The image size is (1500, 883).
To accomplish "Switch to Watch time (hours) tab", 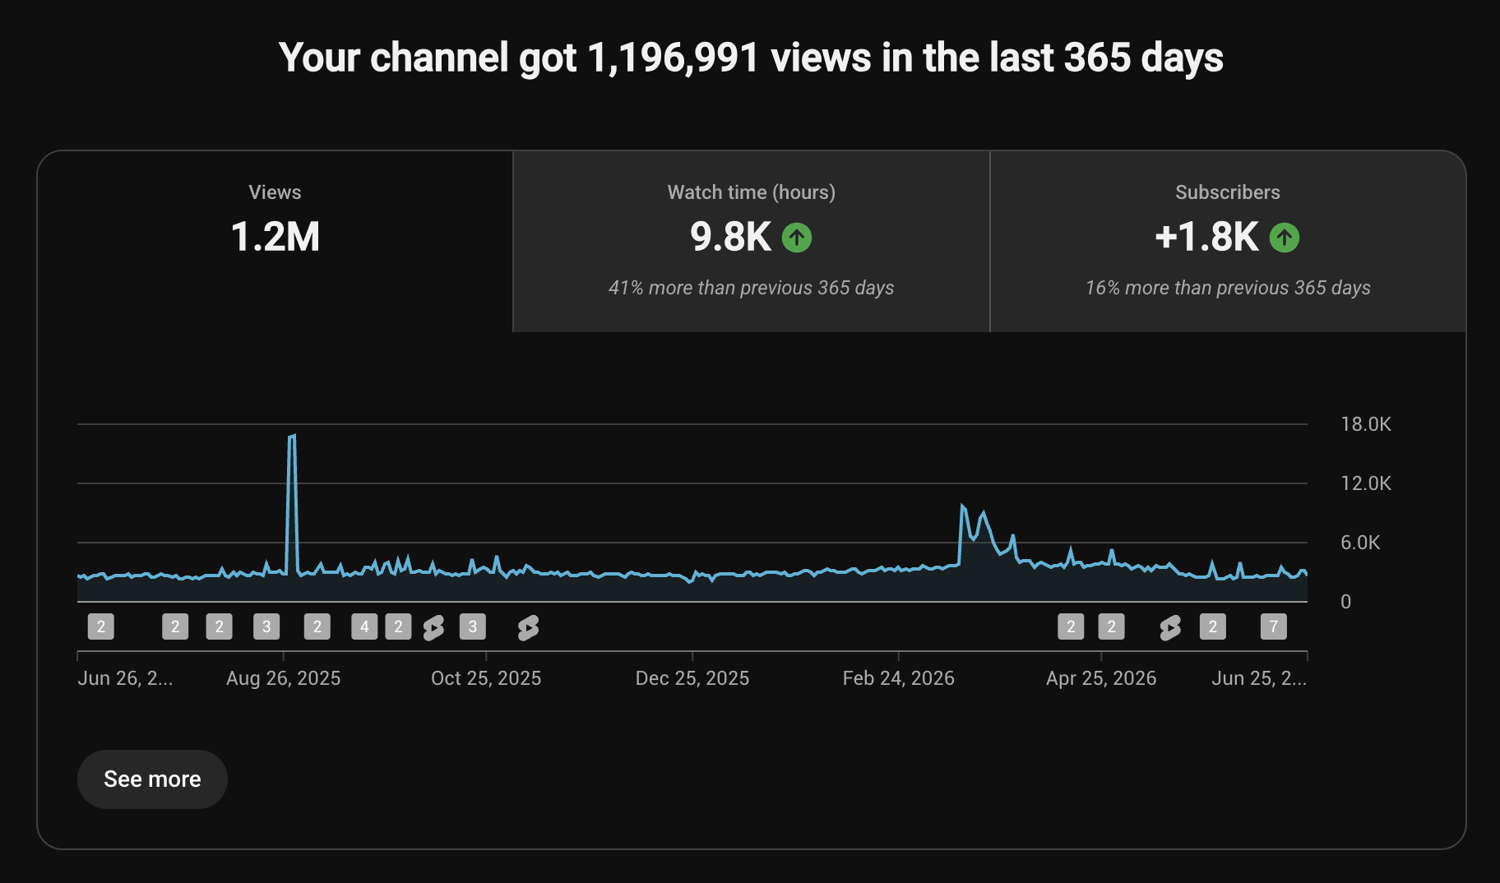I will coord(751,241).
